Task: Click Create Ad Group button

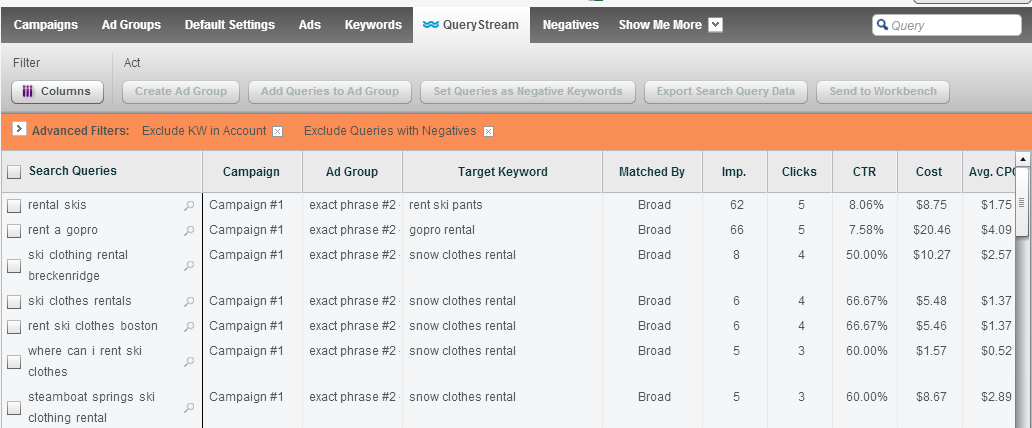Action: tap(181, 92)
